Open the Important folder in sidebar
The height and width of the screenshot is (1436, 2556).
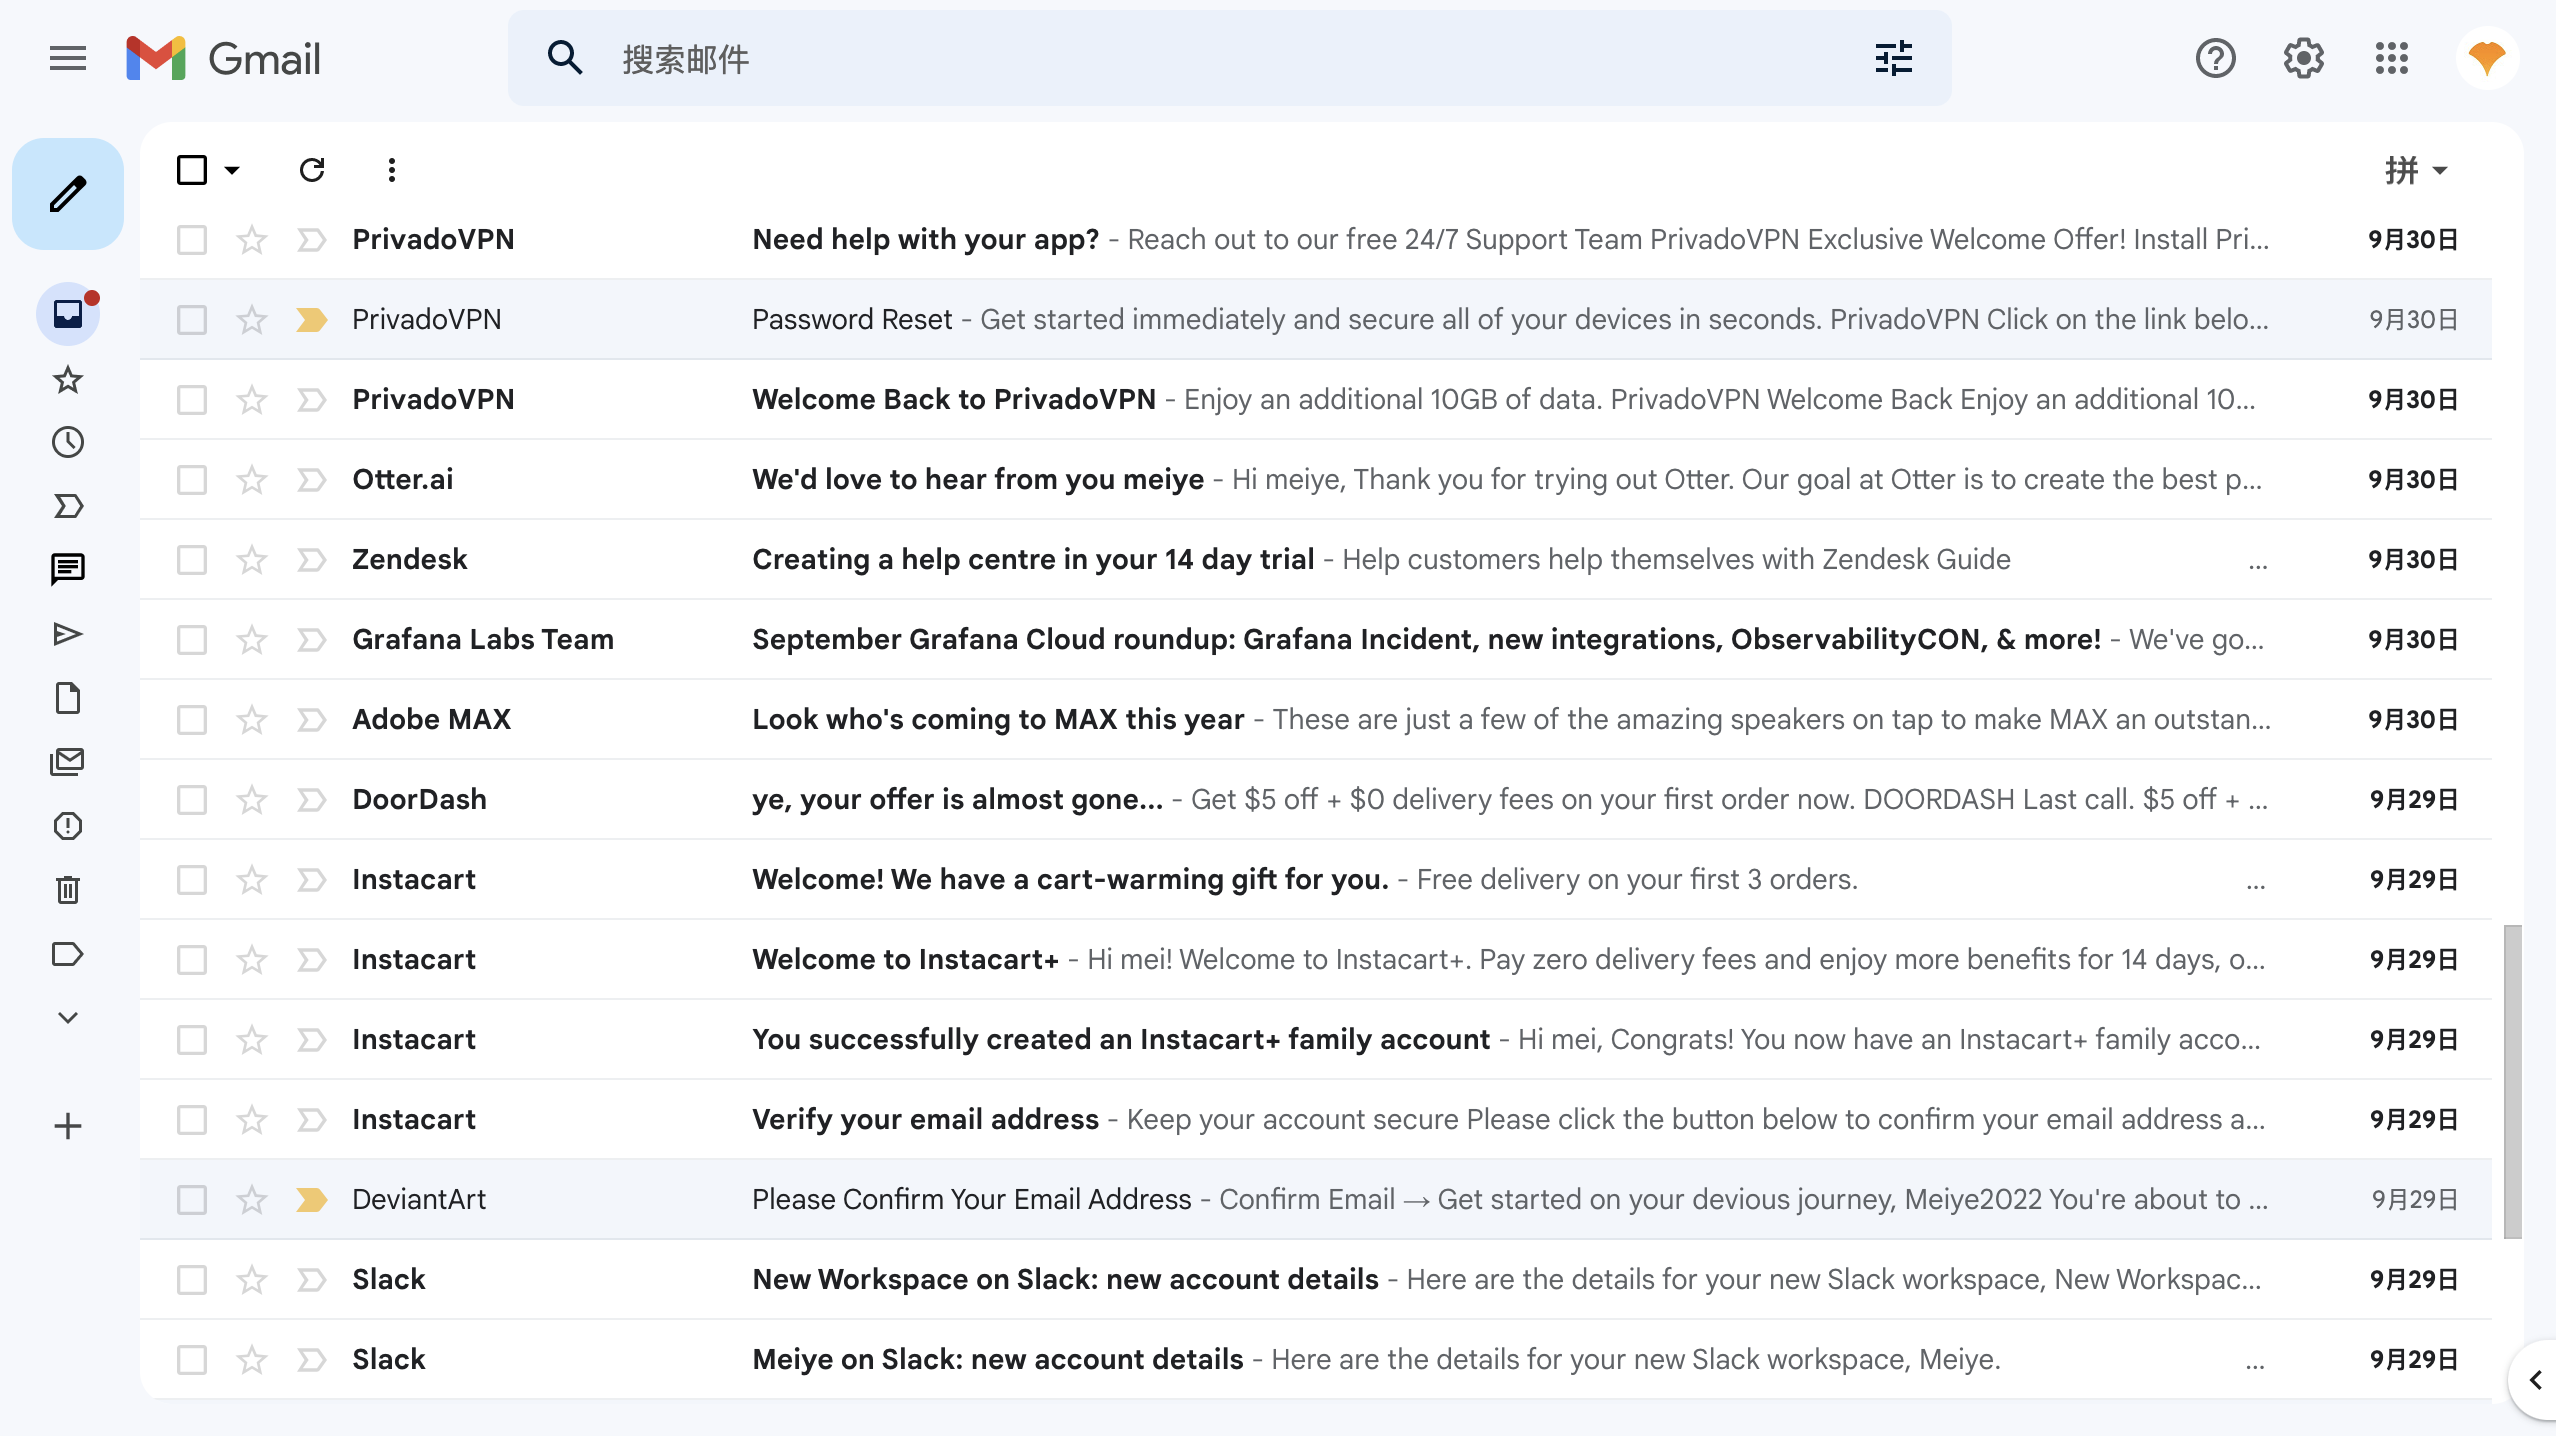(68, 506)
